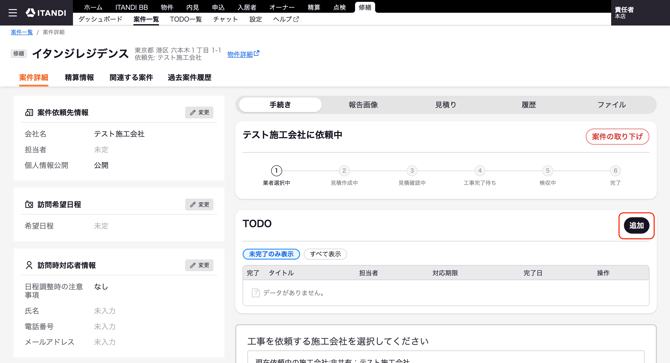Viewport: 670px width, 363px height.
Task: Click the TODO table 担当者 column header
Action: pos(368,273)
